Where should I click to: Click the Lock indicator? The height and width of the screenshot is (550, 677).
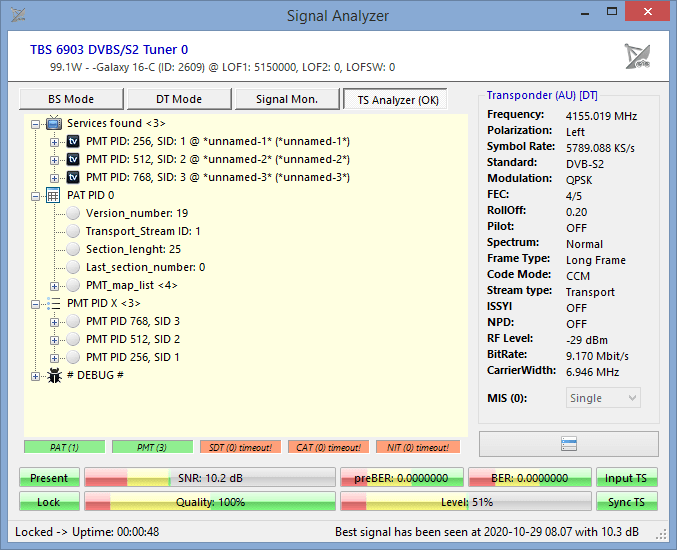pos(49,502)
